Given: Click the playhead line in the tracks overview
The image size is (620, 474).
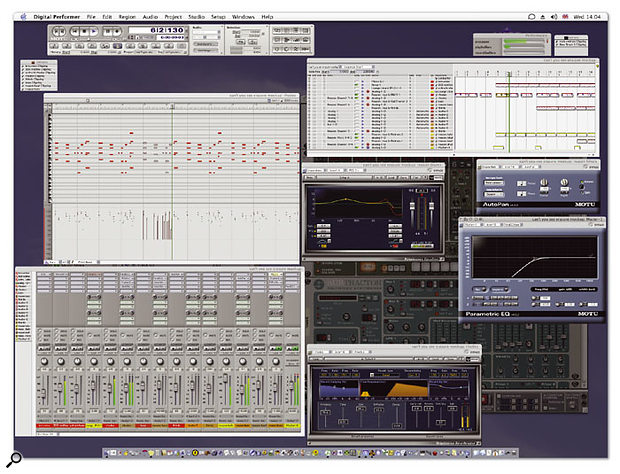Looking at the screenshot, I should (x=509, y=113).
